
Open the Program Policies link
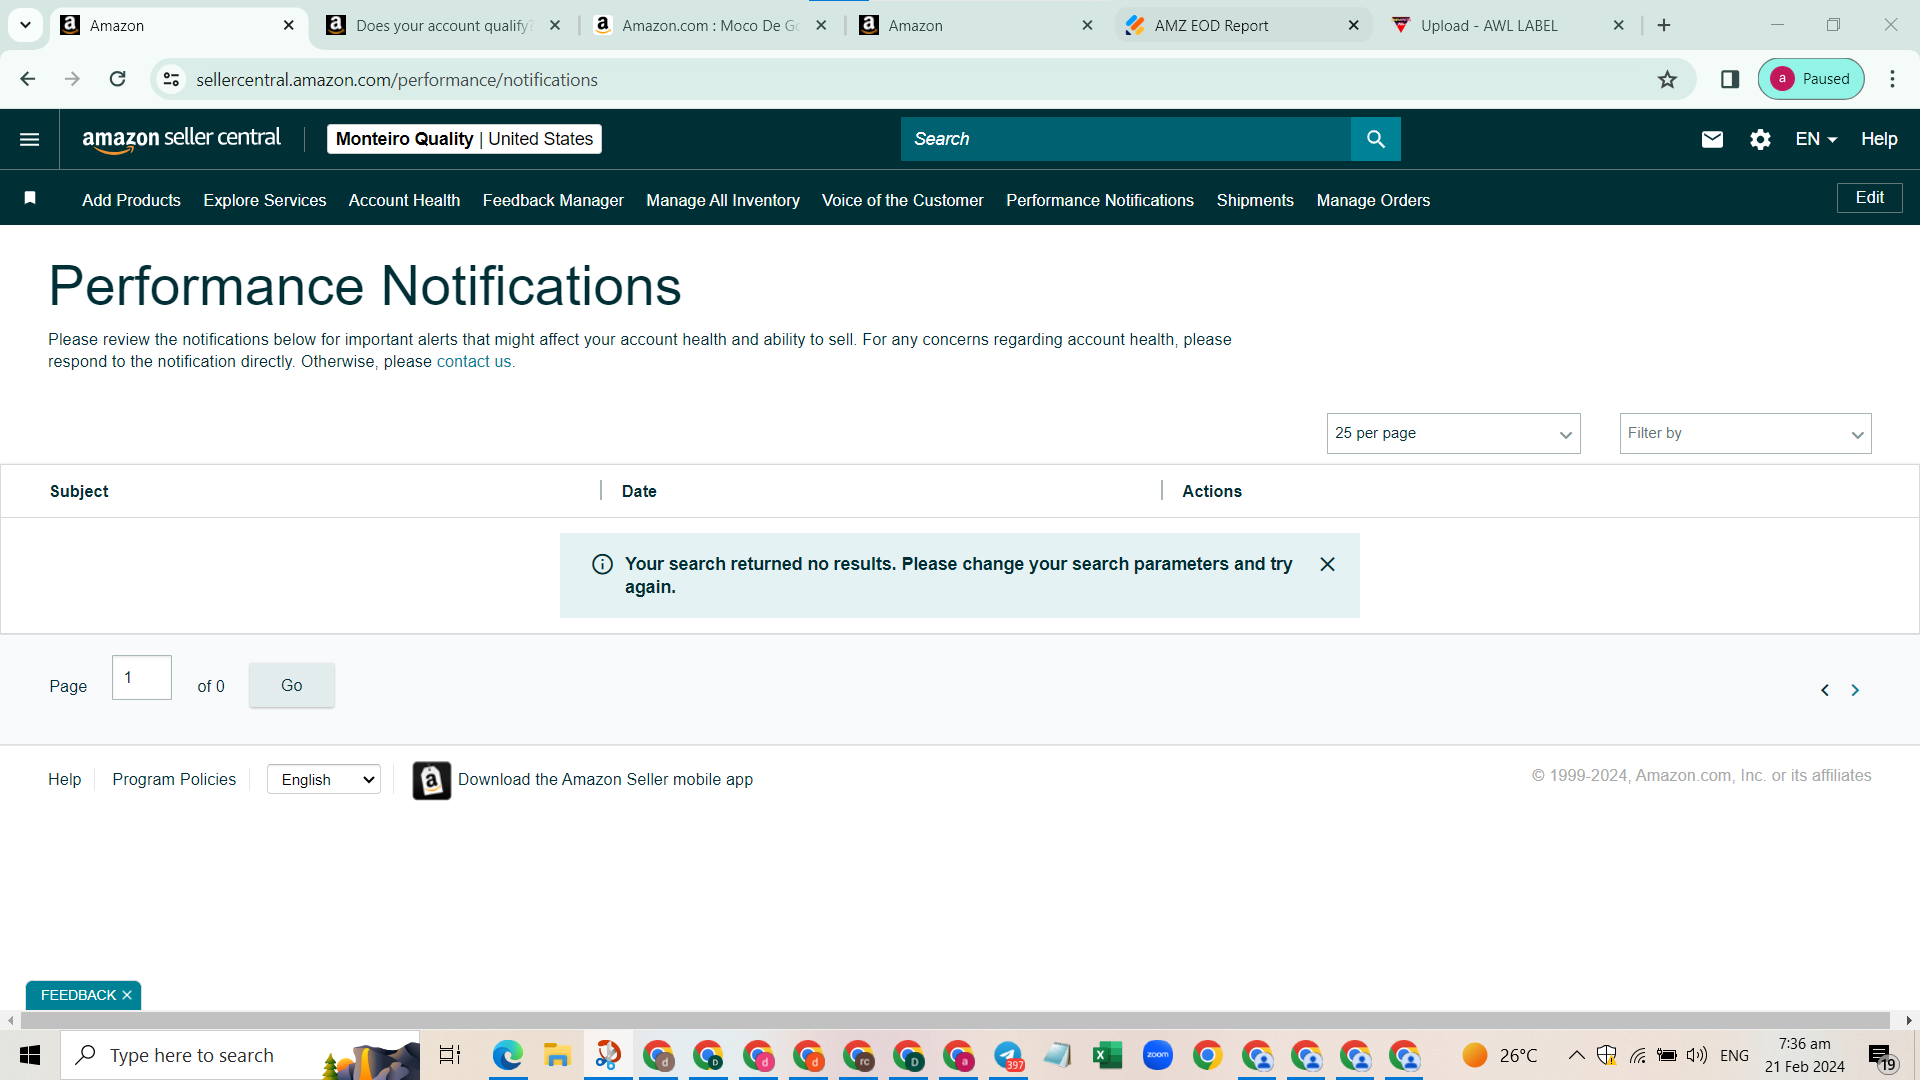tap(174, 780)
